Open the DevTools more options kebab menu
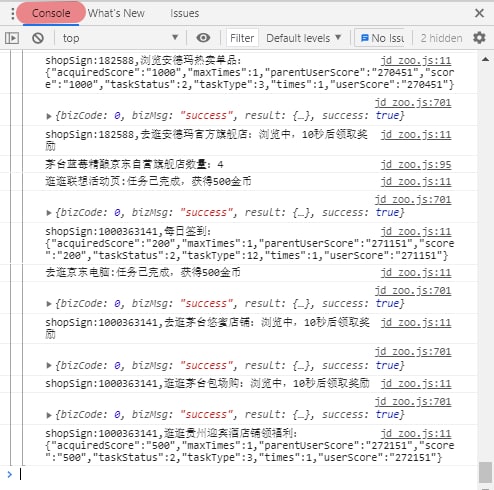The width and height of the screenshot is (494, 490). (12, 14)
